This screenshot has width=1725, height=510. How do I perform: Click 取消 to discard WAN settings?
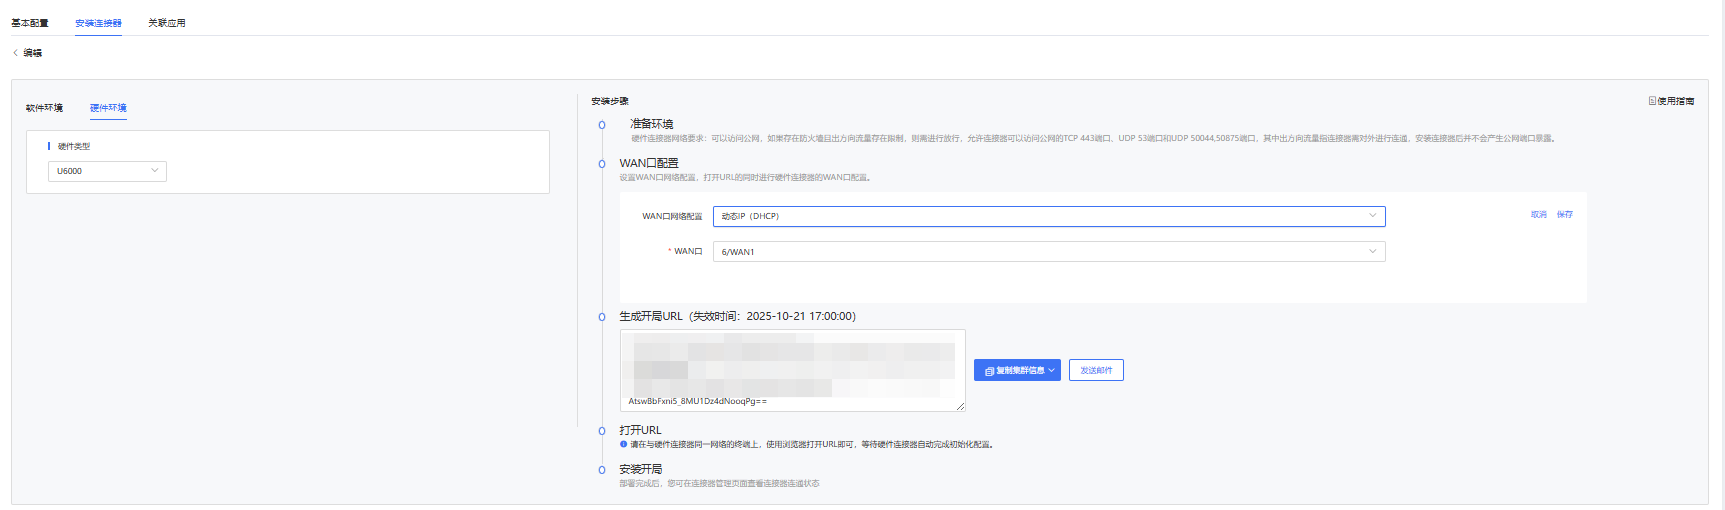pos(1538,215)
